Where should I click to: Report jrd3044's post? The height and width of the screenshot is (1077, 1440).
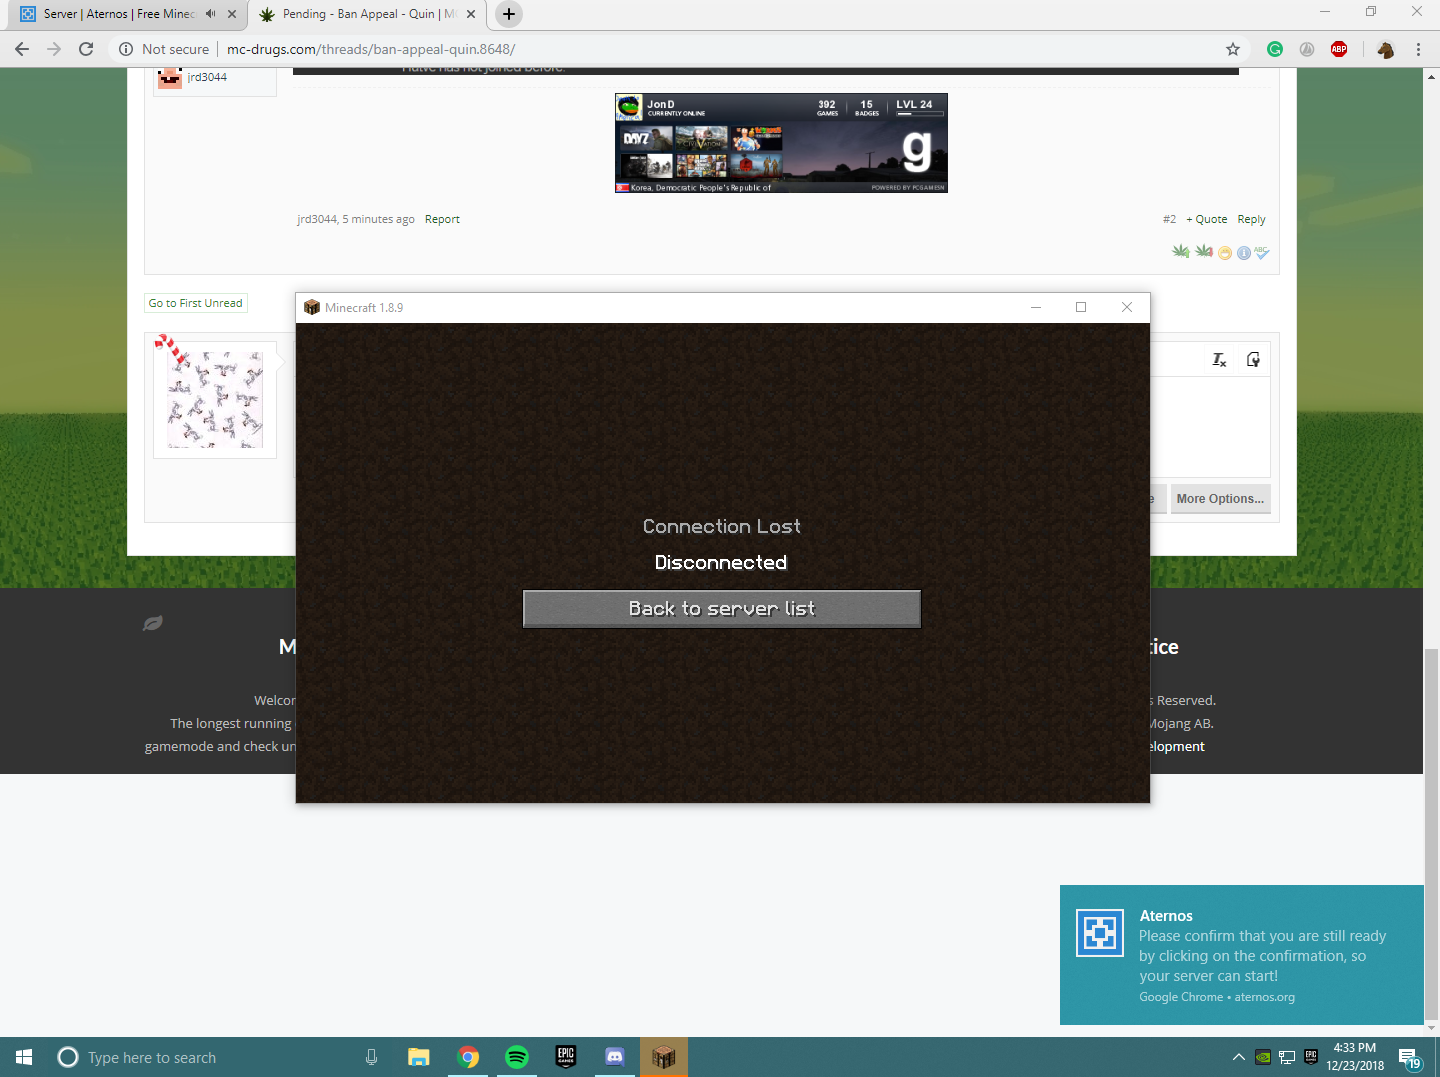(442, 219)
